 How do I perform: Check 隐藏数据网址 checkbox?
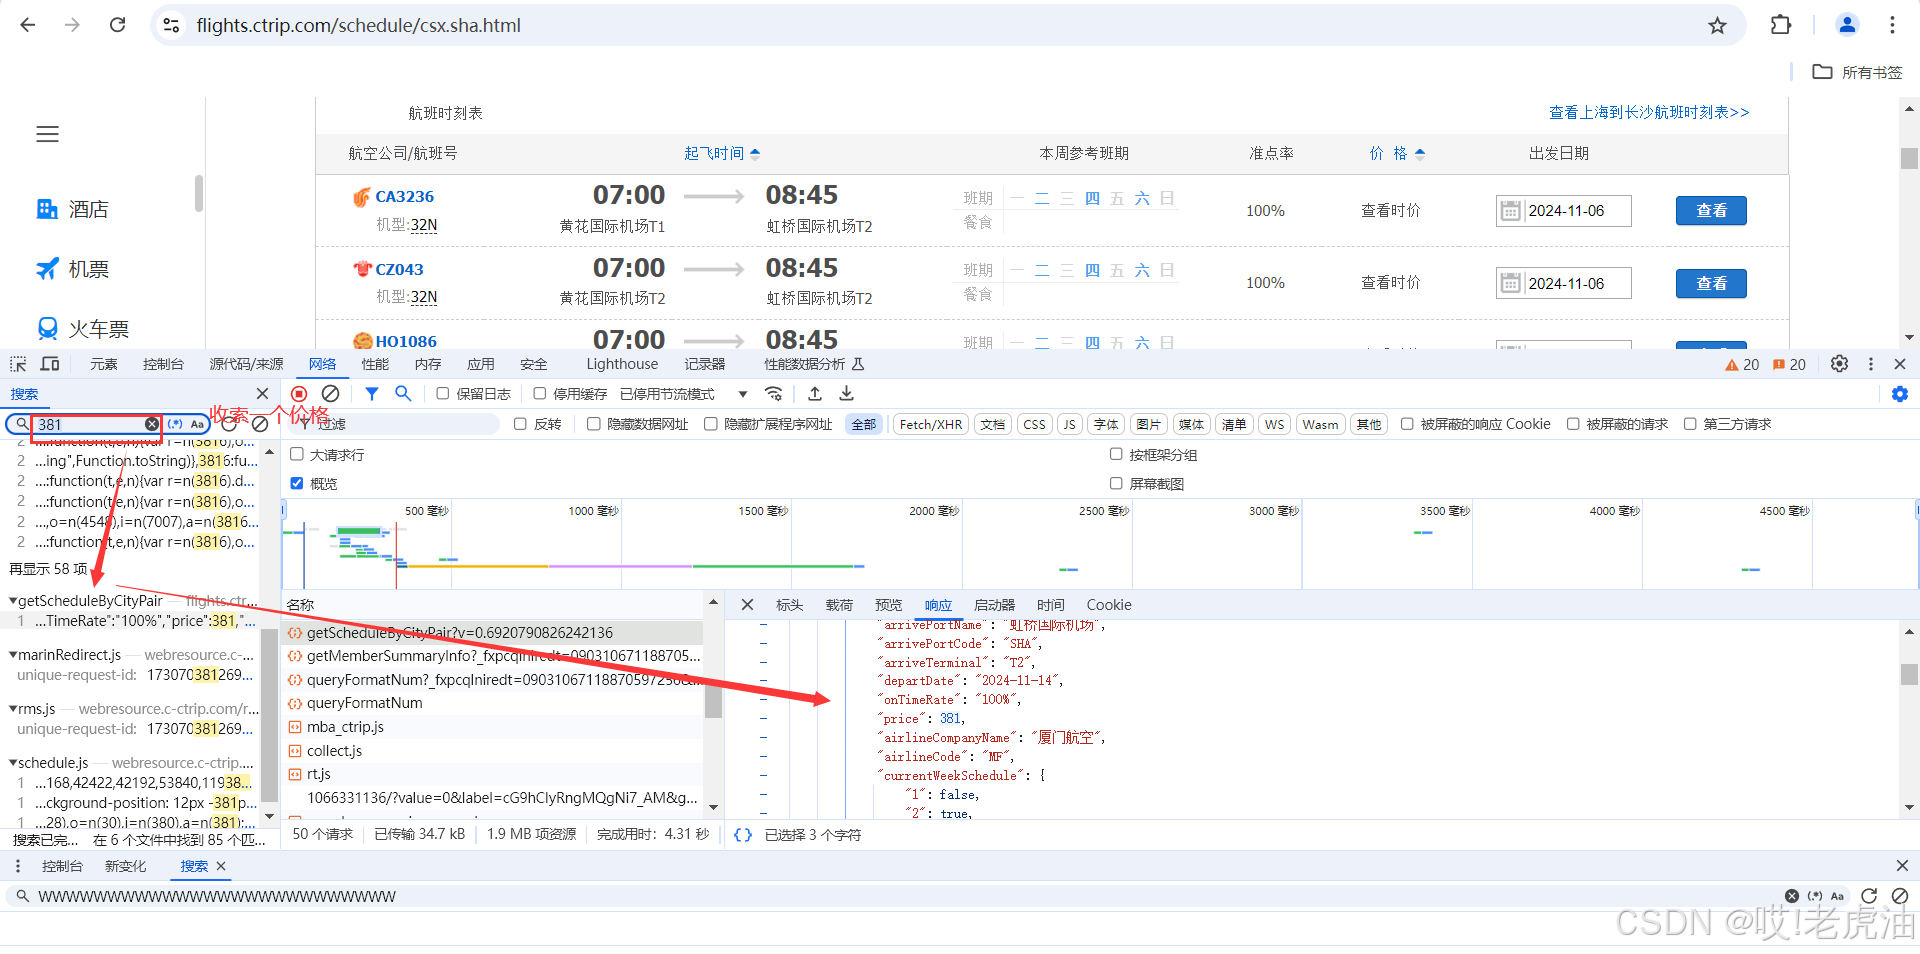[x=593, y=424]
